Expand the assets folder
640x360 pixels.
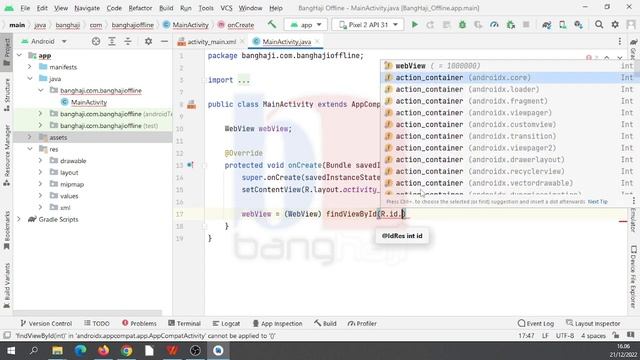(x=30, y=138)
